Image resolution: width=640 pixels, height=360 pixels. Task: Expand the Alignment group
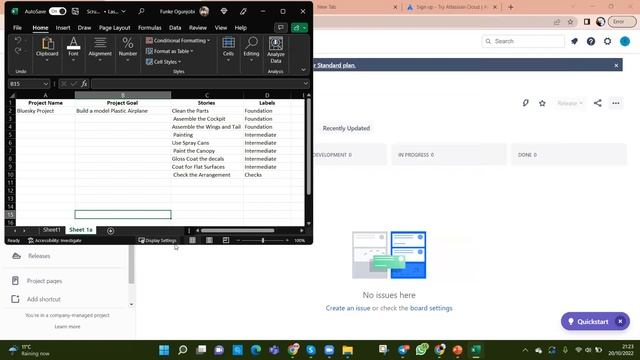(100, 49)
